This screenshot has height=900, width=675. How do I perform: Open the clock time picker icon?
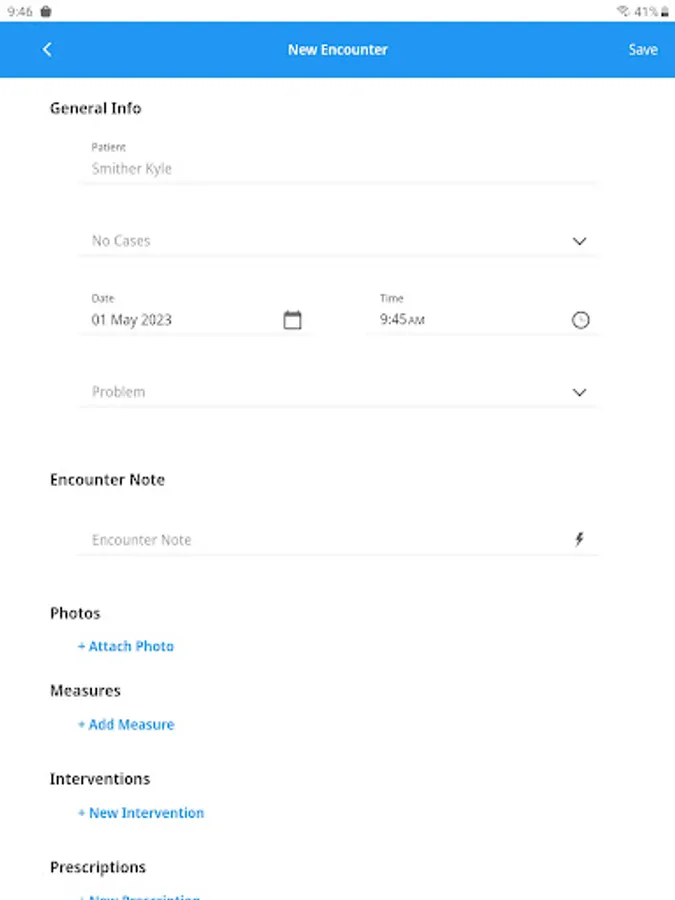[581, 320]
